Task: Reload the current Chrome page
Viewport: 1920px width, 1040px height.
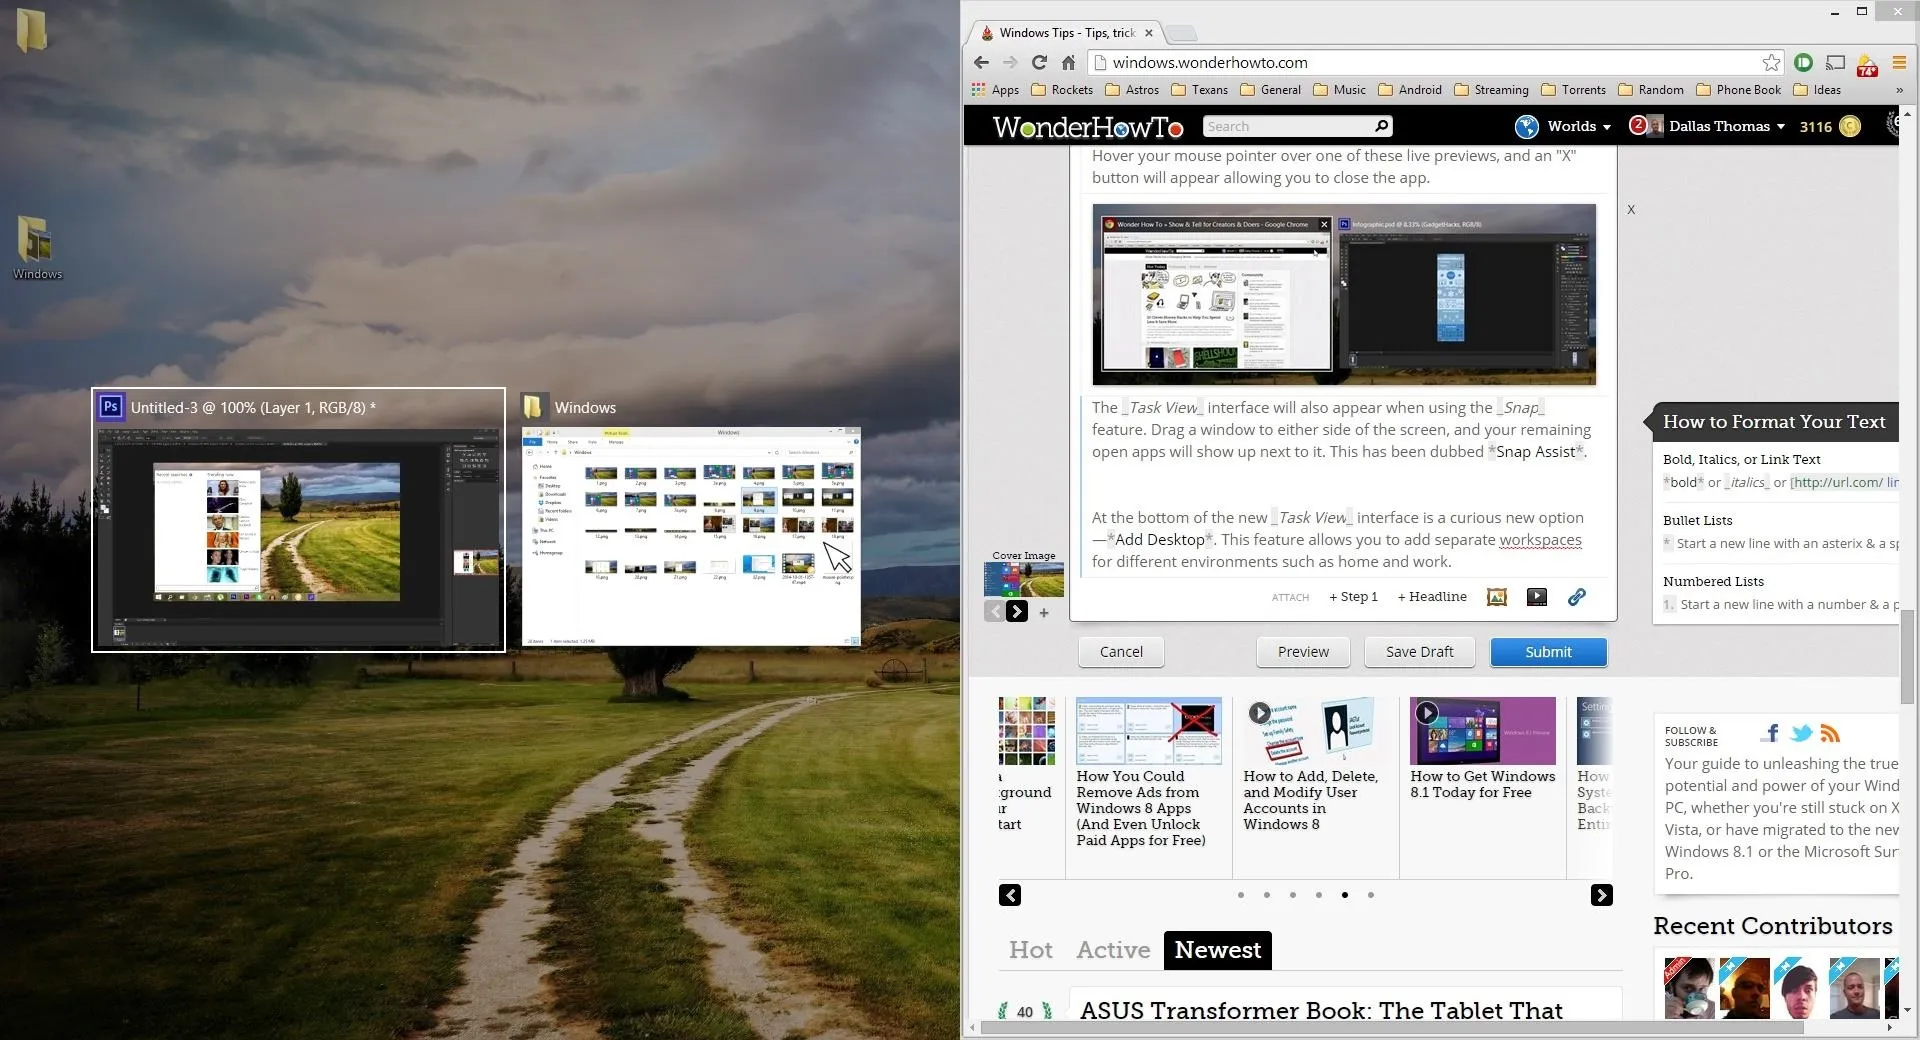Action: click(x=1039, y=62)
